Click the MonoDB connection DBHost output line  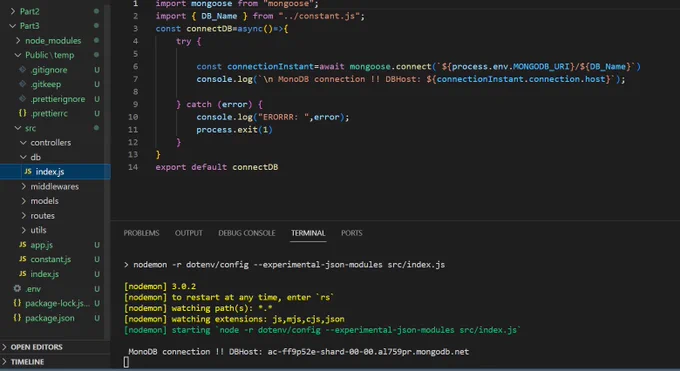(298, 351)
